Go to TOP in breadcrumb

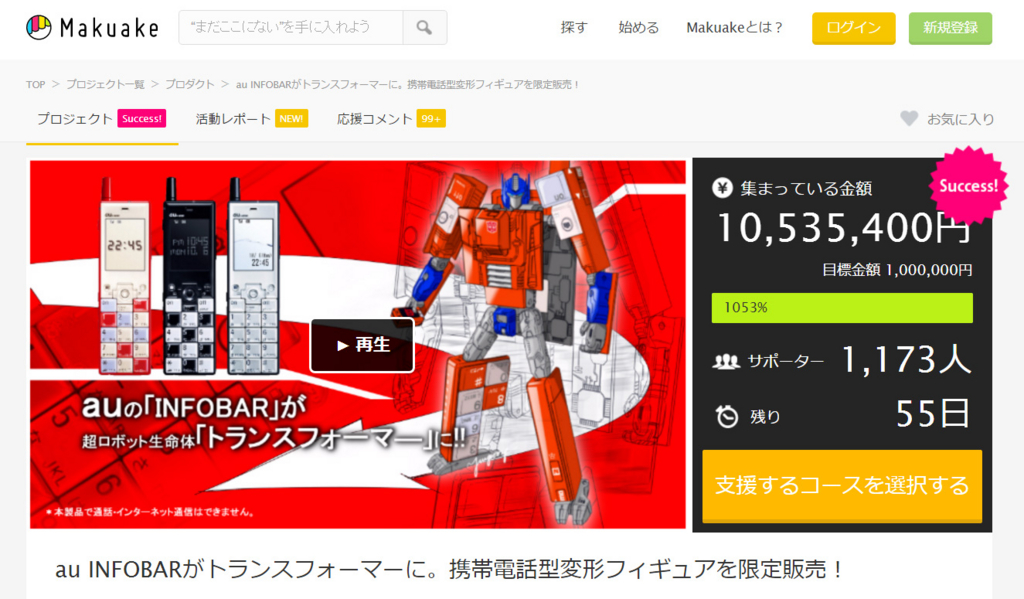(x=35, y=84)
